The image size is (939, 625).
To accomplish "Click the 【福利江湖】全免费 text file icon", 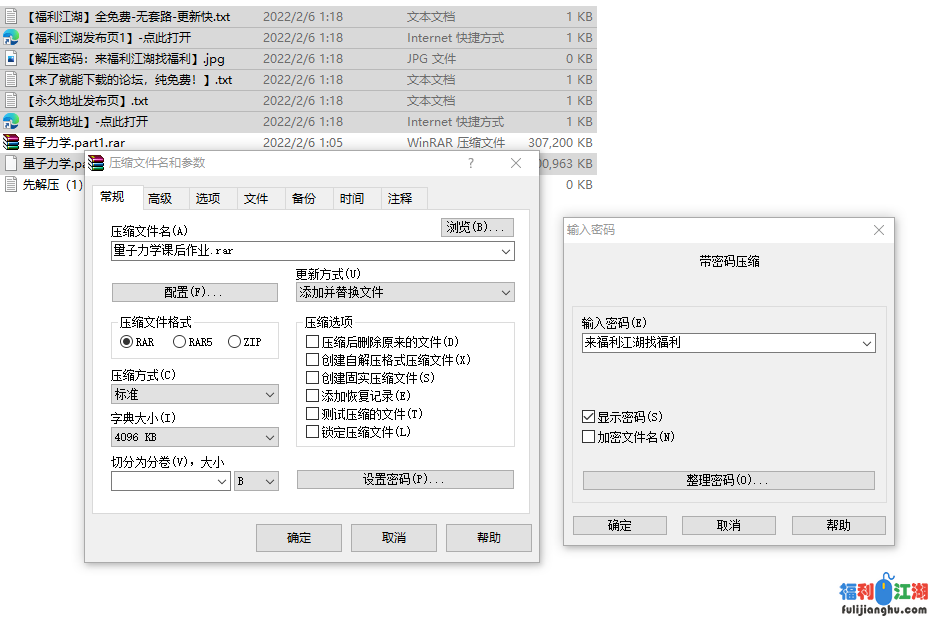I will 11,17.
